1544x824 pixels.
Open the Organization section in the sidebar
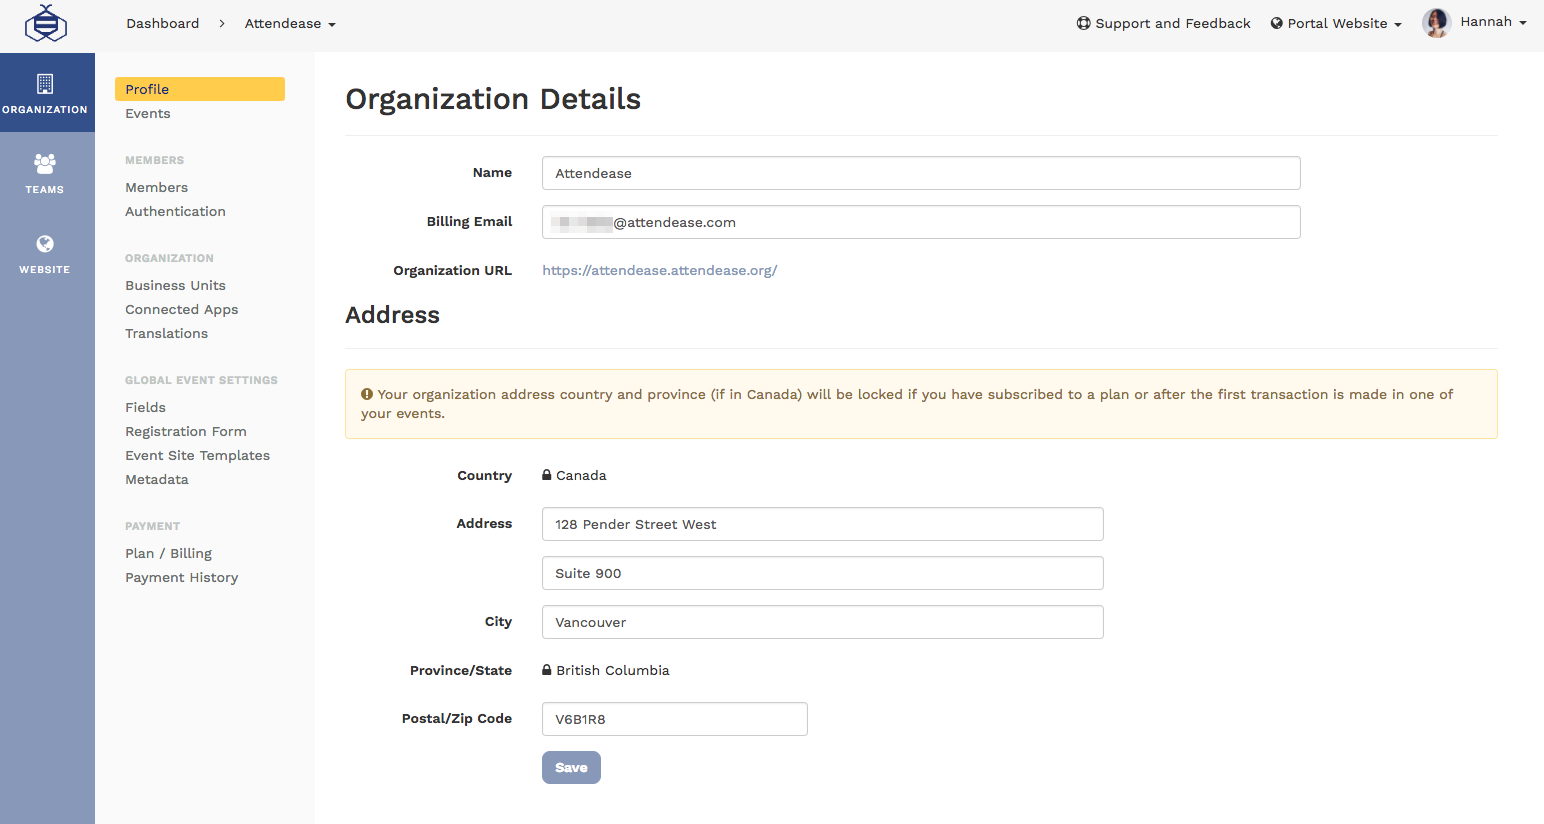46,92
